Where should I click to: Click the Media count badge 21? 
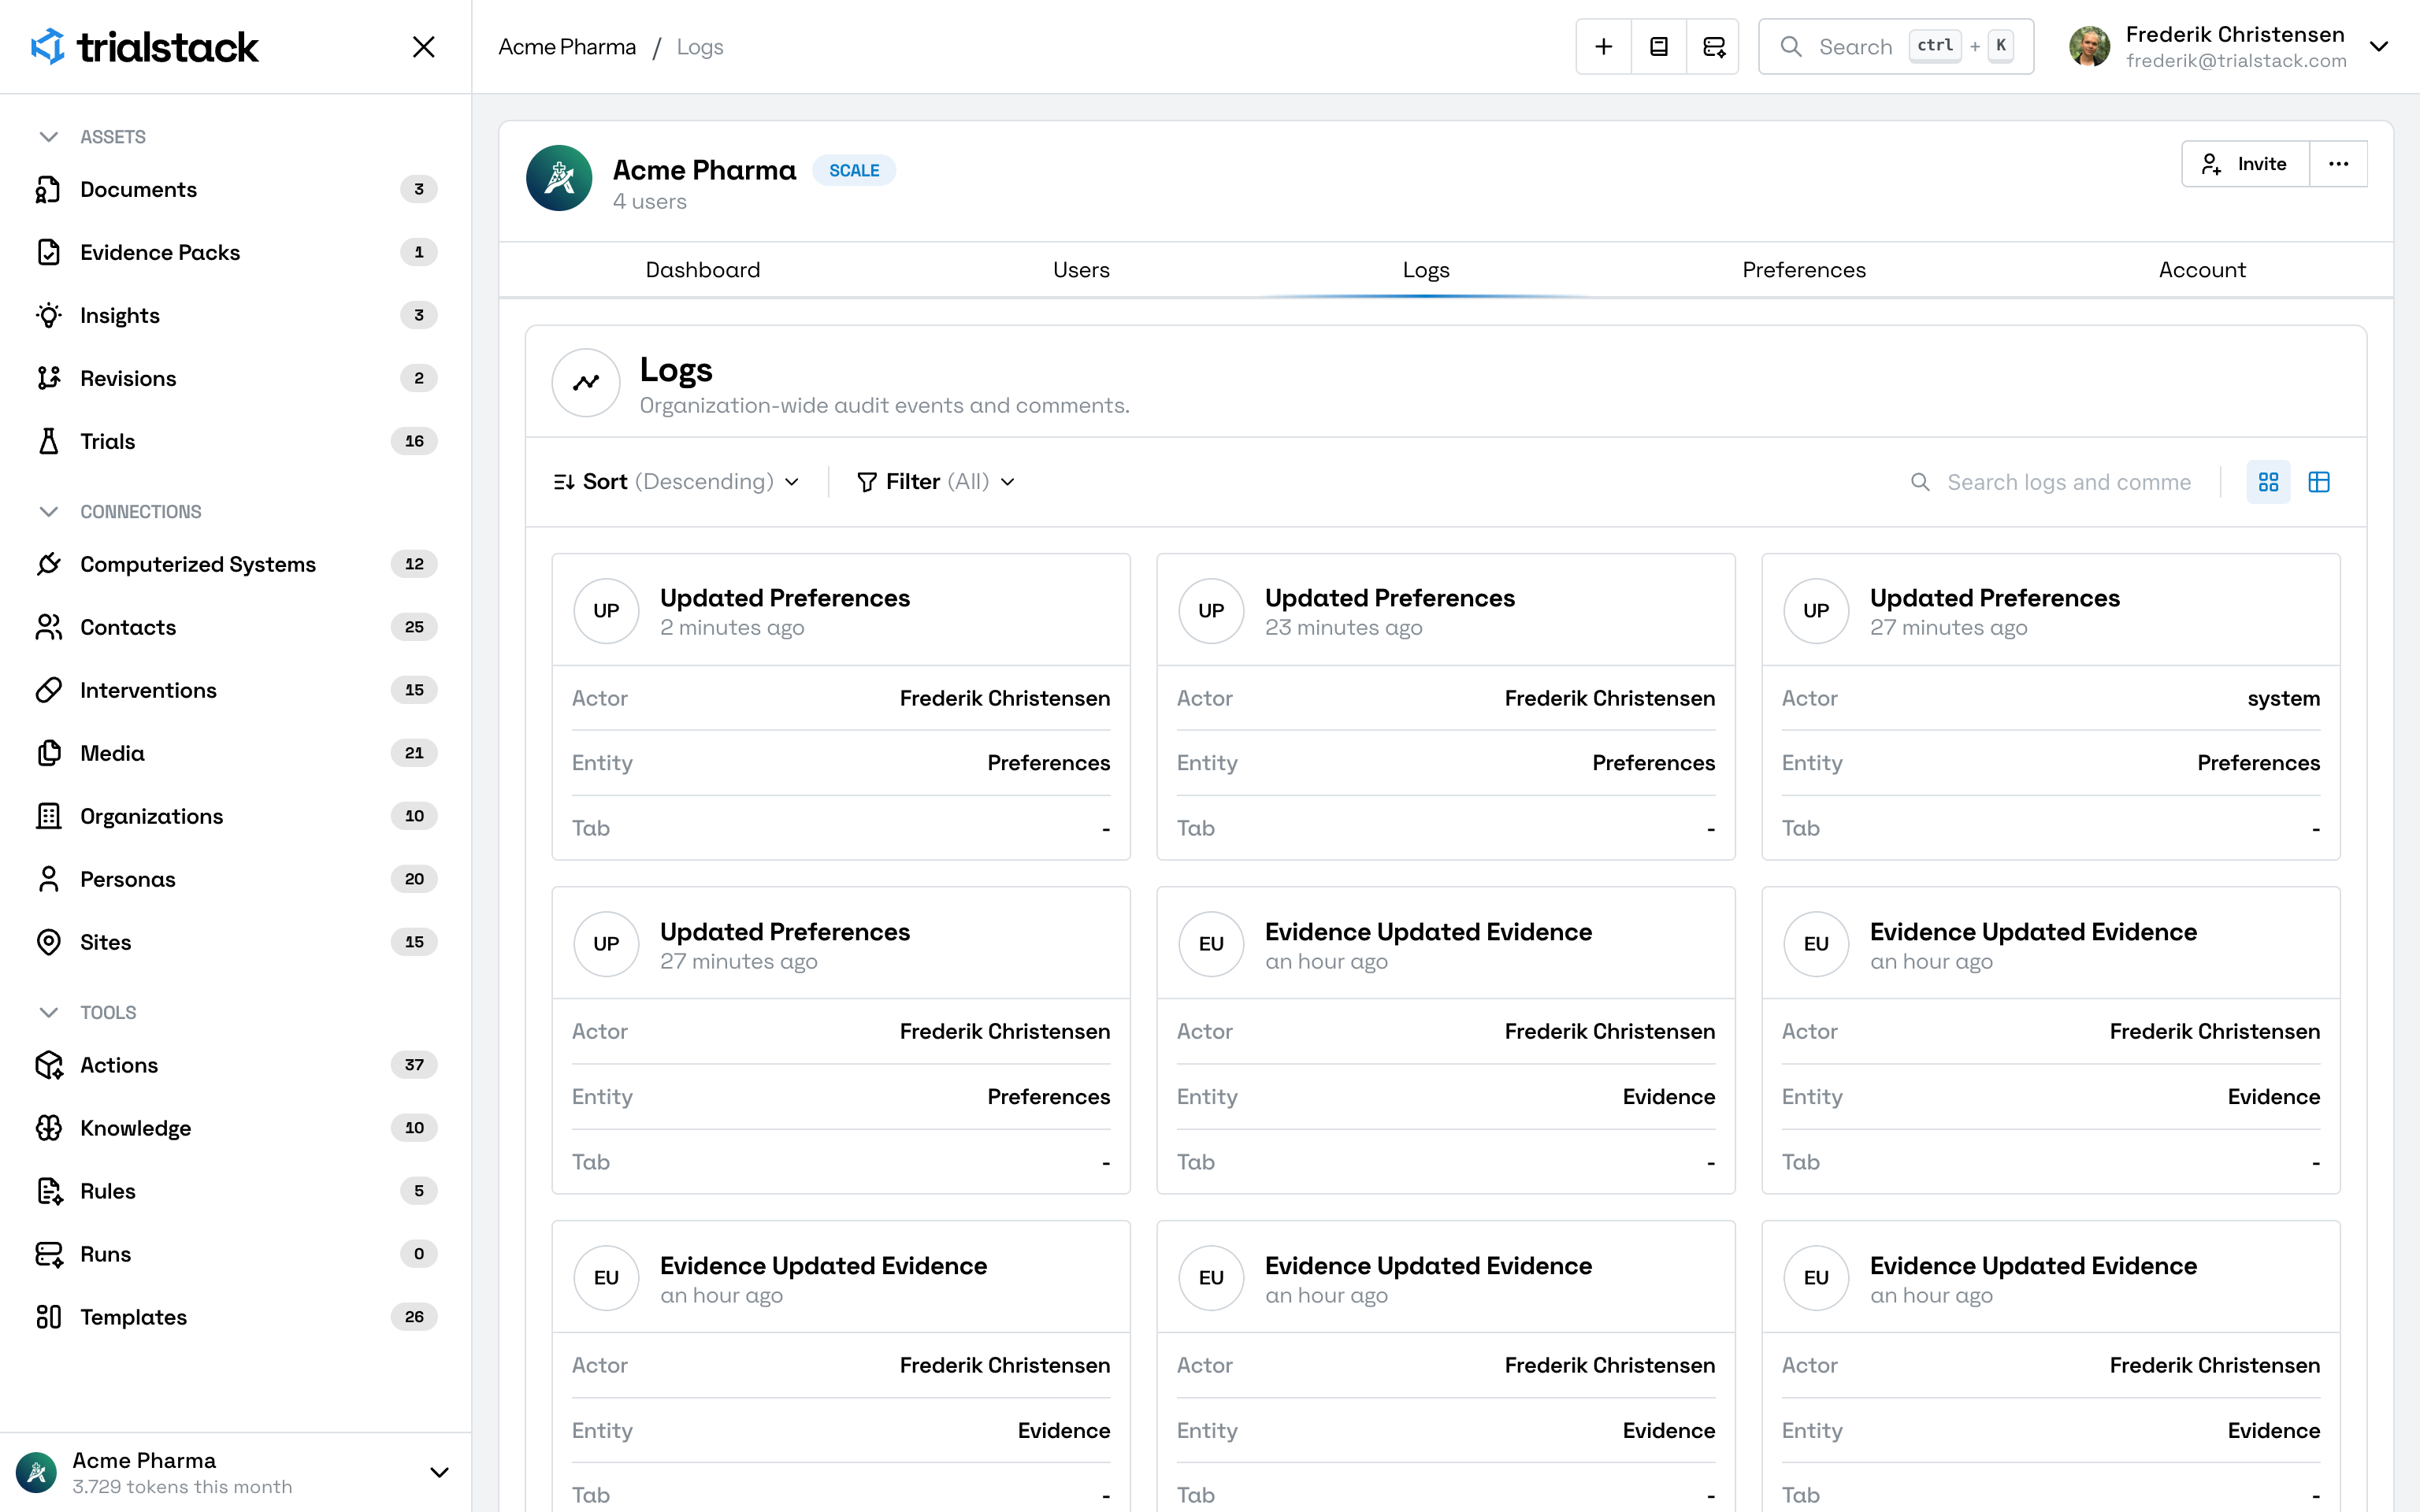click(x=415, y=753)
